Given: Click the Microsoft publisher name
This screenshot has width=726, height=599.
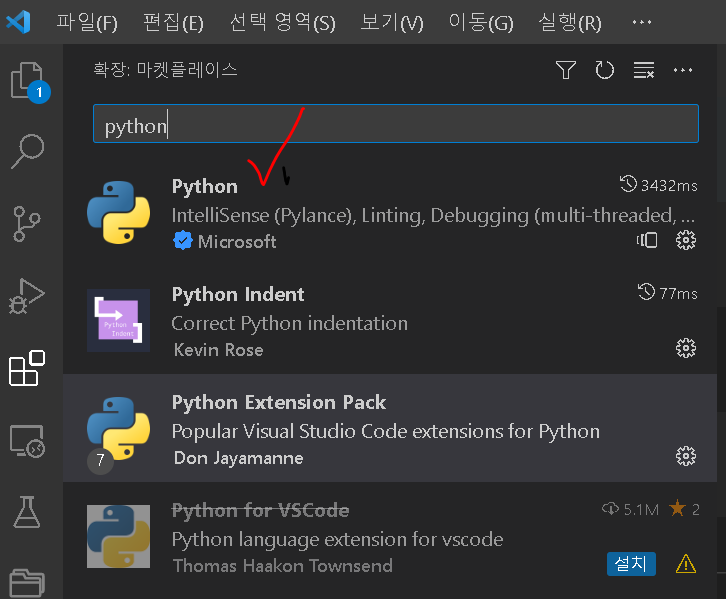Looking at the screenshot, I should pos(237,242).
